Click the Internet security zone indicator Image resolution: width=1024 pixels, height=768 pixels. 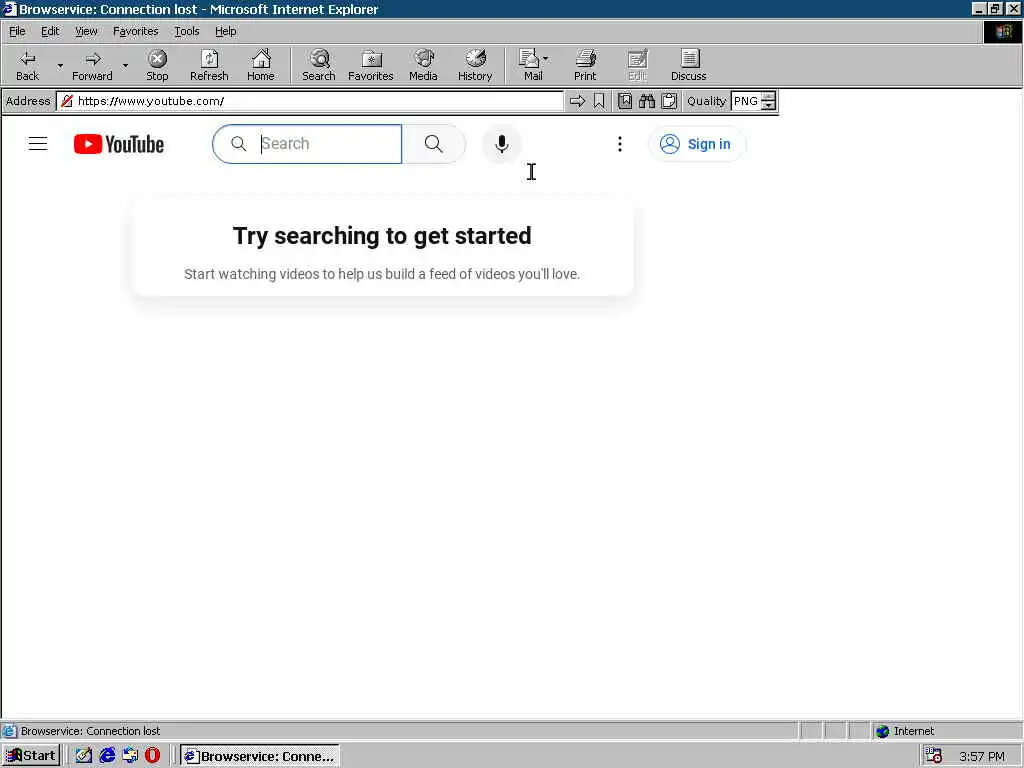905,731
